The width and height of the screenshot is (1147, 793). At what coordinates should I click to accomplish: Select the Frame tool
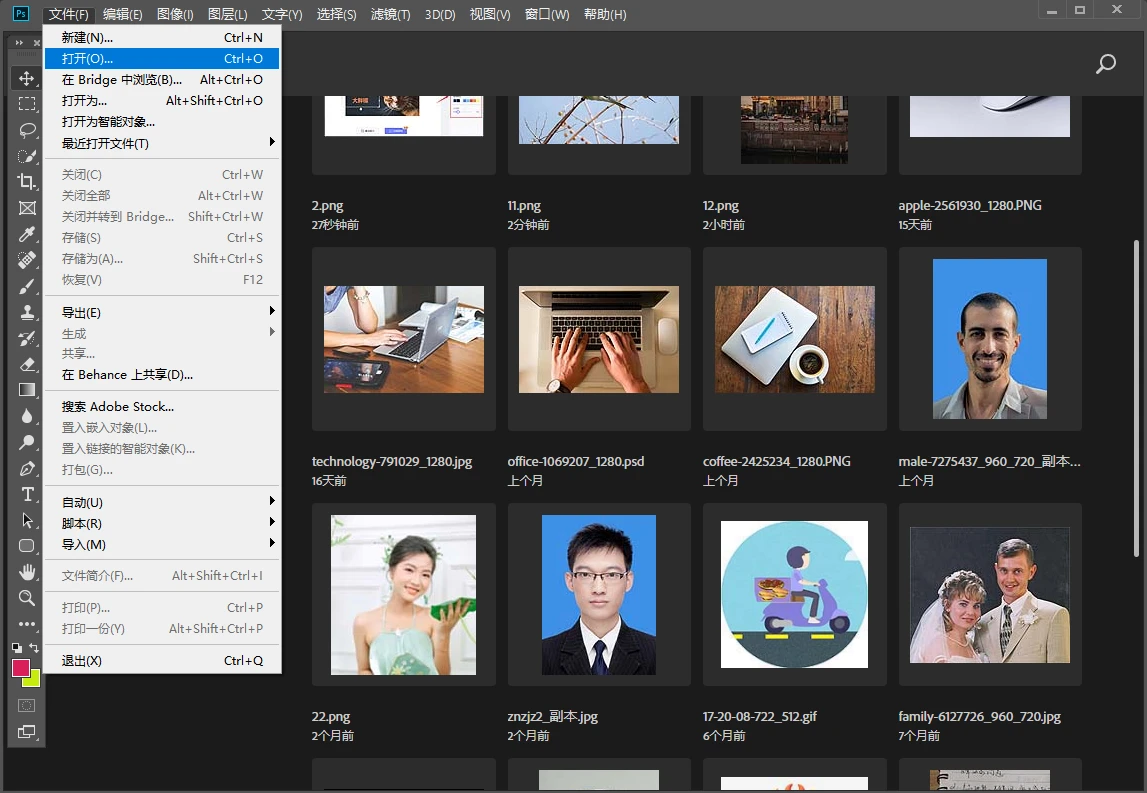27,208
